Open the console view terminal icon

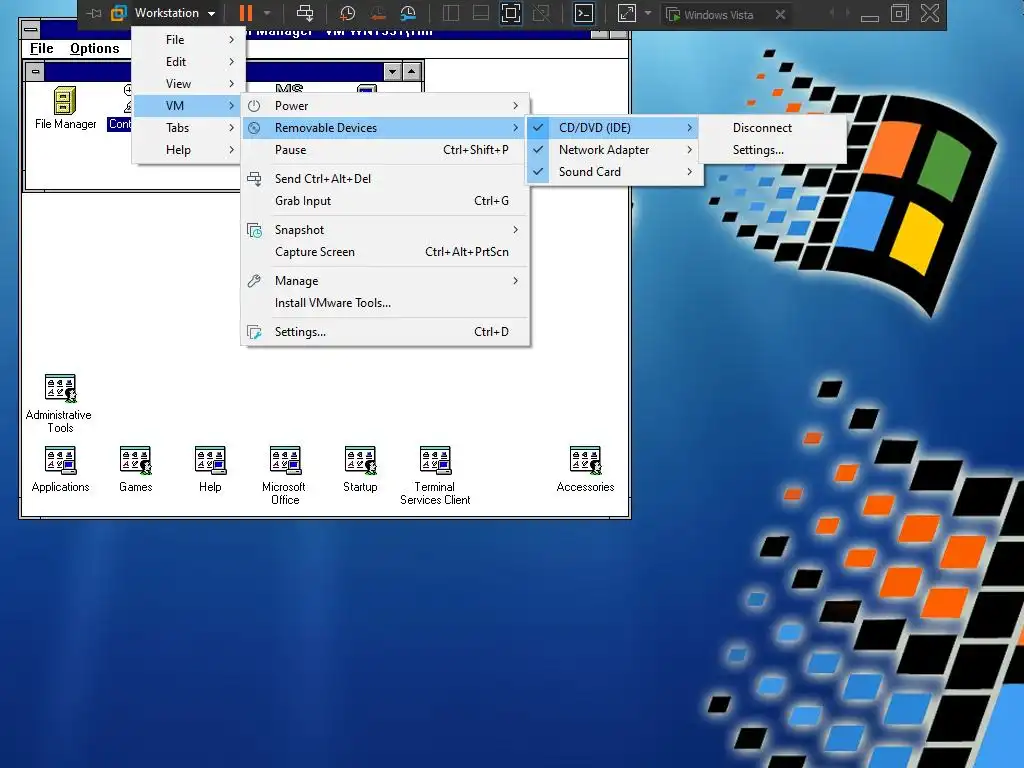[583, 13]
